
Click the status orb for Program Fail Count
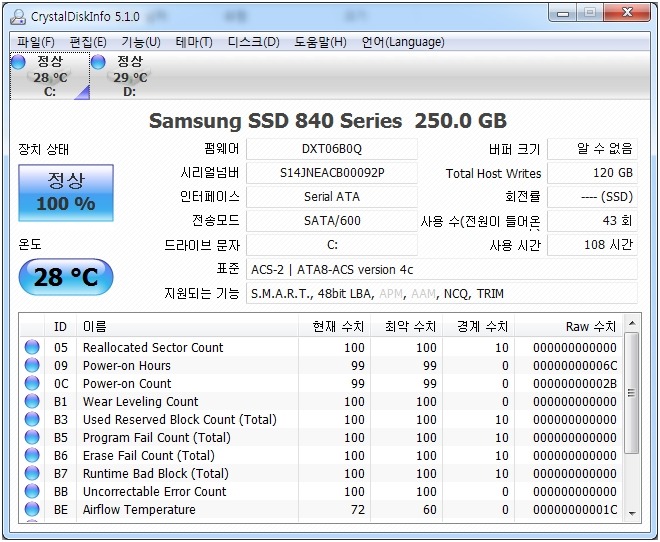coord(32,437)
